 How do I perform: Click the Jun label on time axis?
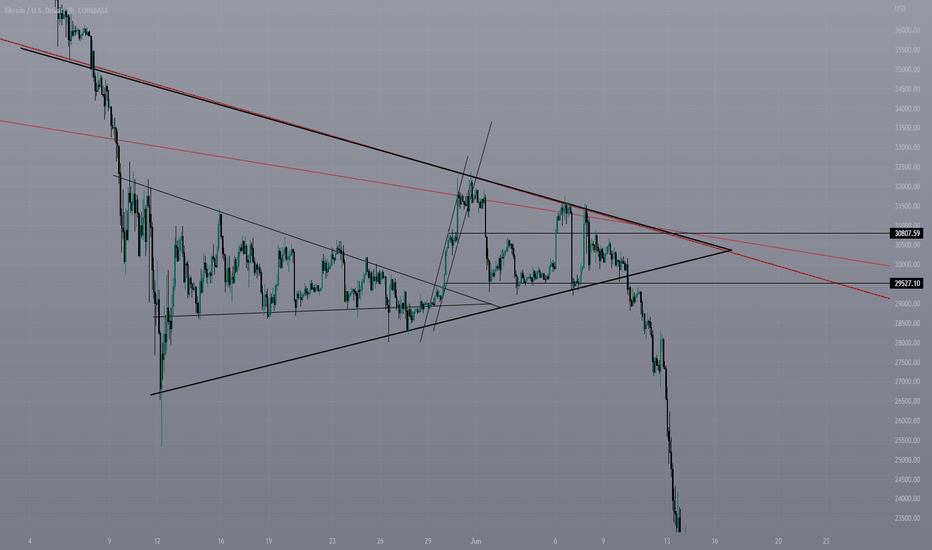click(475, 541)
